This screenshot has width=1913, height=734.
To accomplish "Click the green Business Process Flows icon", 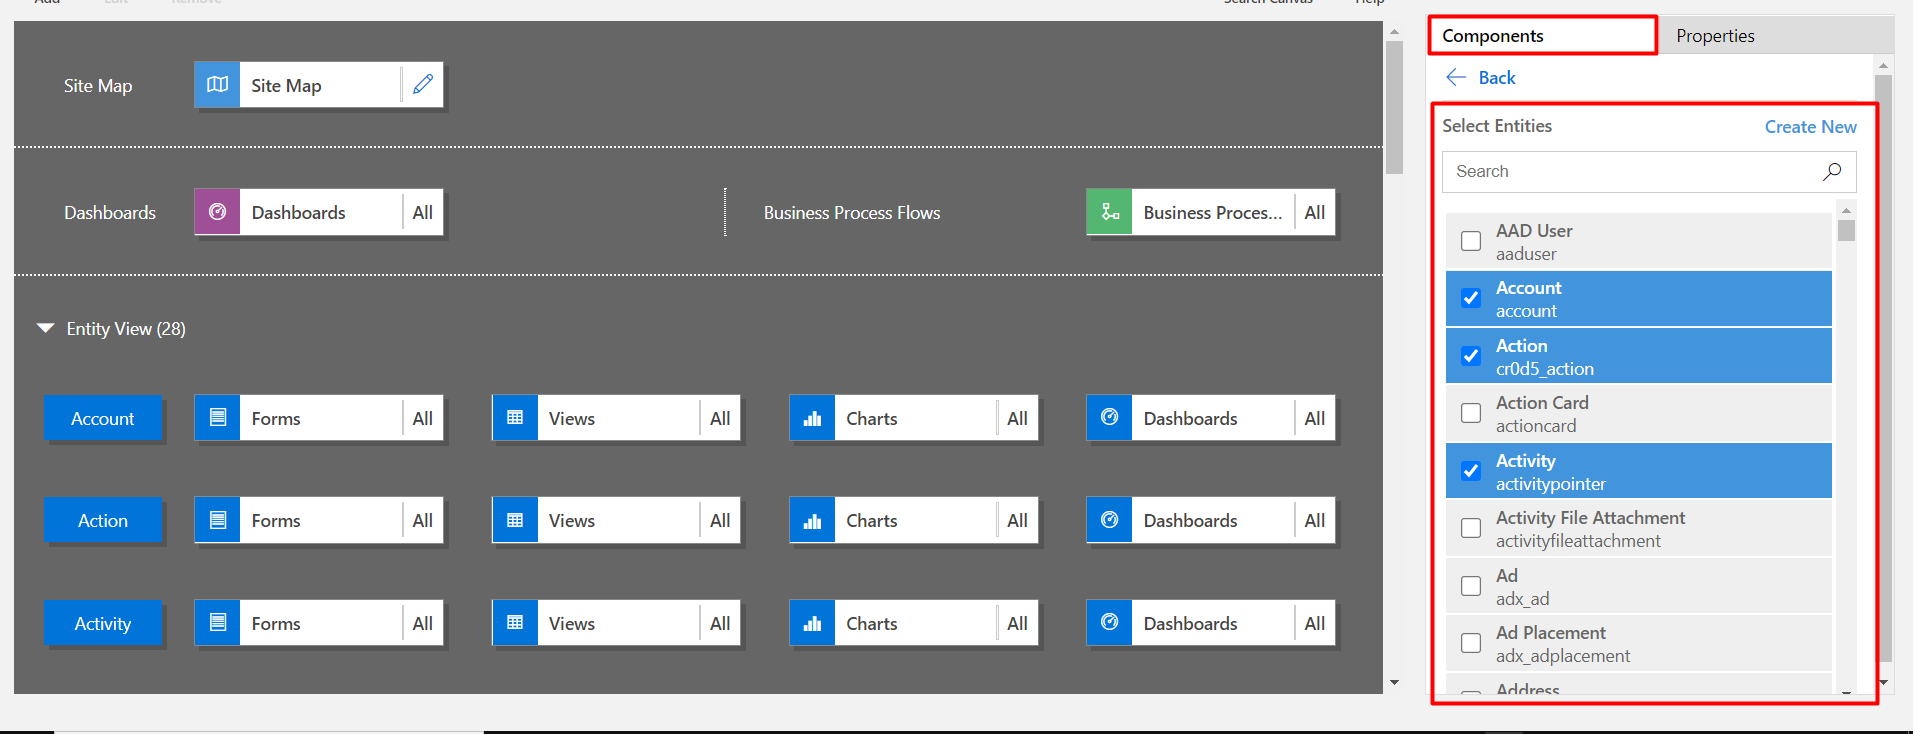I will pyautogui.click(x=1109, y=212).
